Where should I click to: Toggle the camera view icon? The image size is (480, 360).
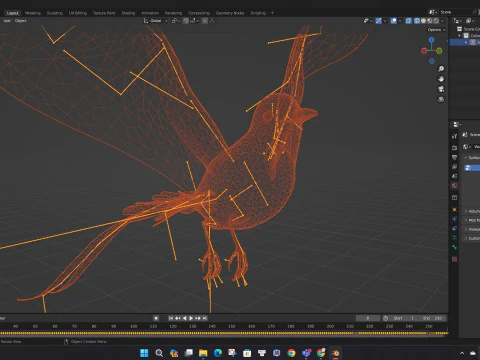pos(441,89)
